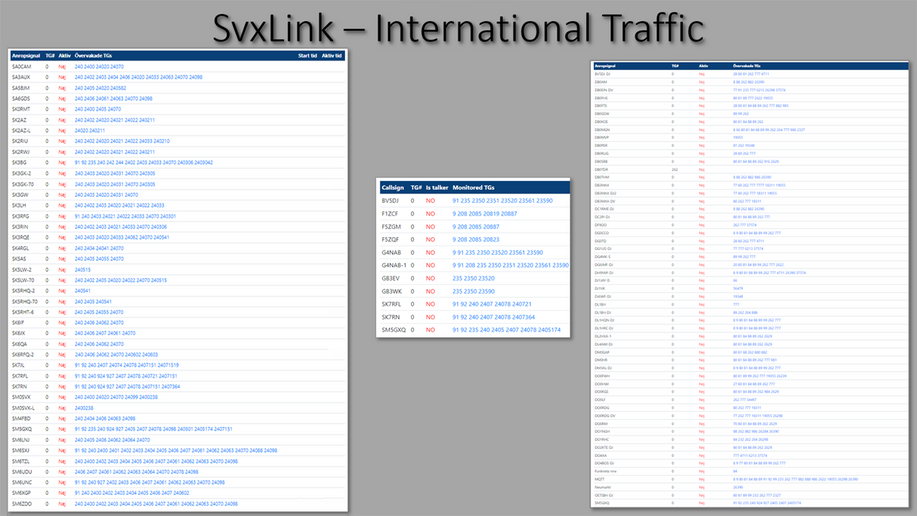Open SM6SXJ's monitored TGs list
This screenshot has height=516, width=917.
[175, 450]
